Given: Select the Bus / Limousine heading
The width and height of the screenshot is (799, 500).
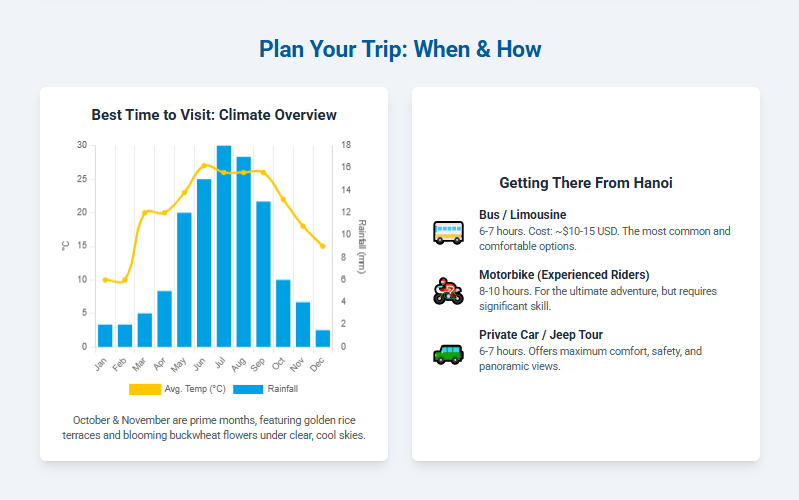Looking at the screenshot, I should [522, 215].
